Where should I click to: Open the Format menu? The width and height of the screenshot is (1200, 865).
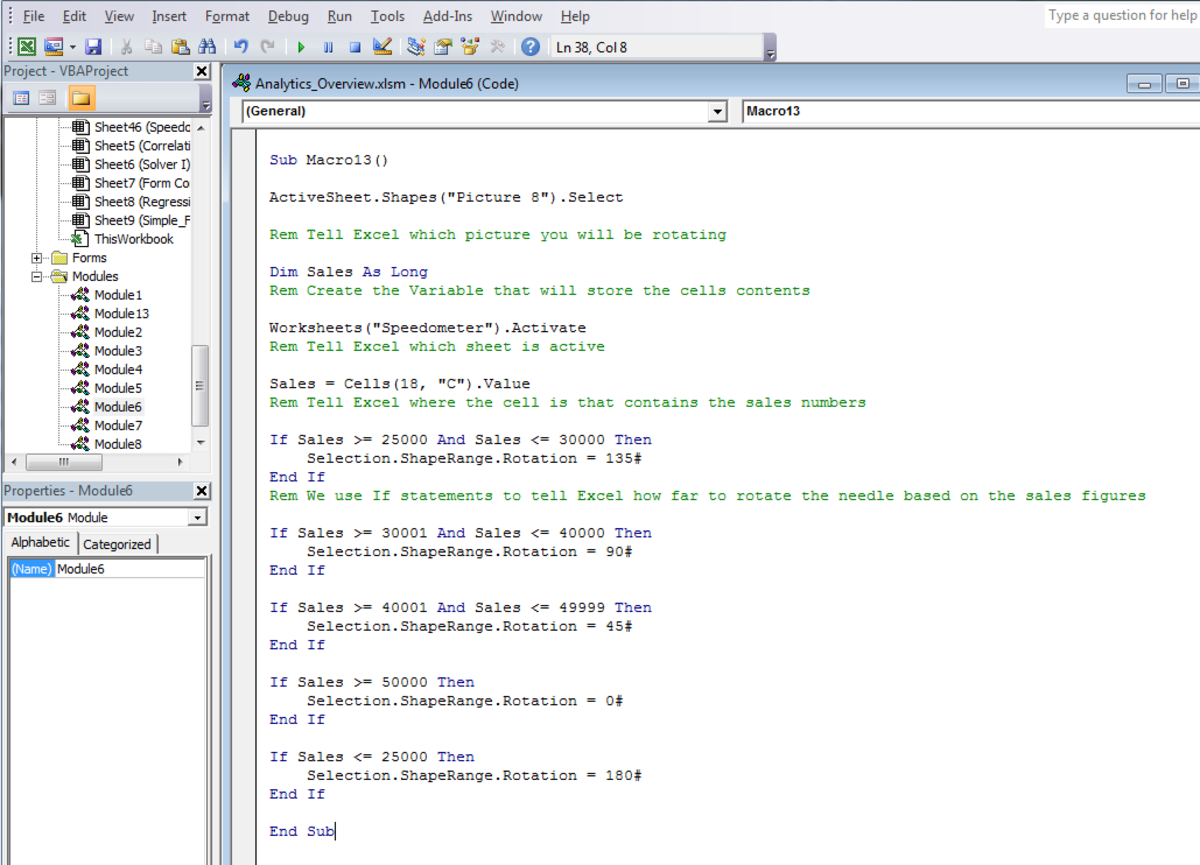(x=227, y=16)
